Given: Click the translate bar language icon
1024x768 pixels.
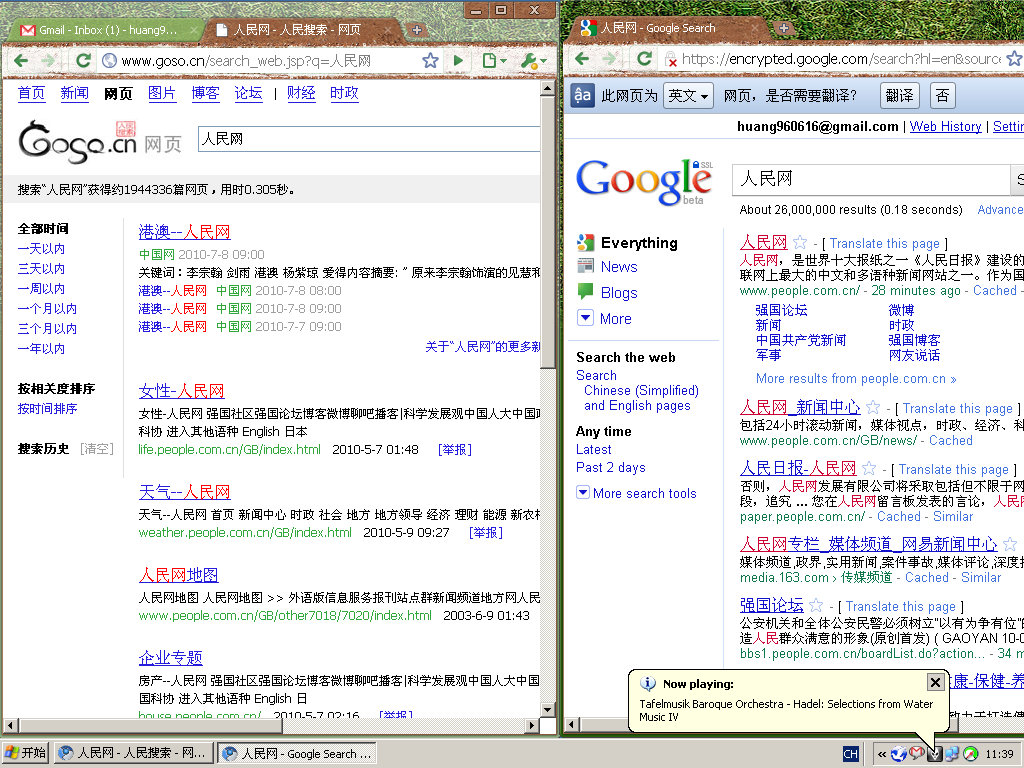Looking at the screenshot, I should pyautogui.click(x=583, y=95).
